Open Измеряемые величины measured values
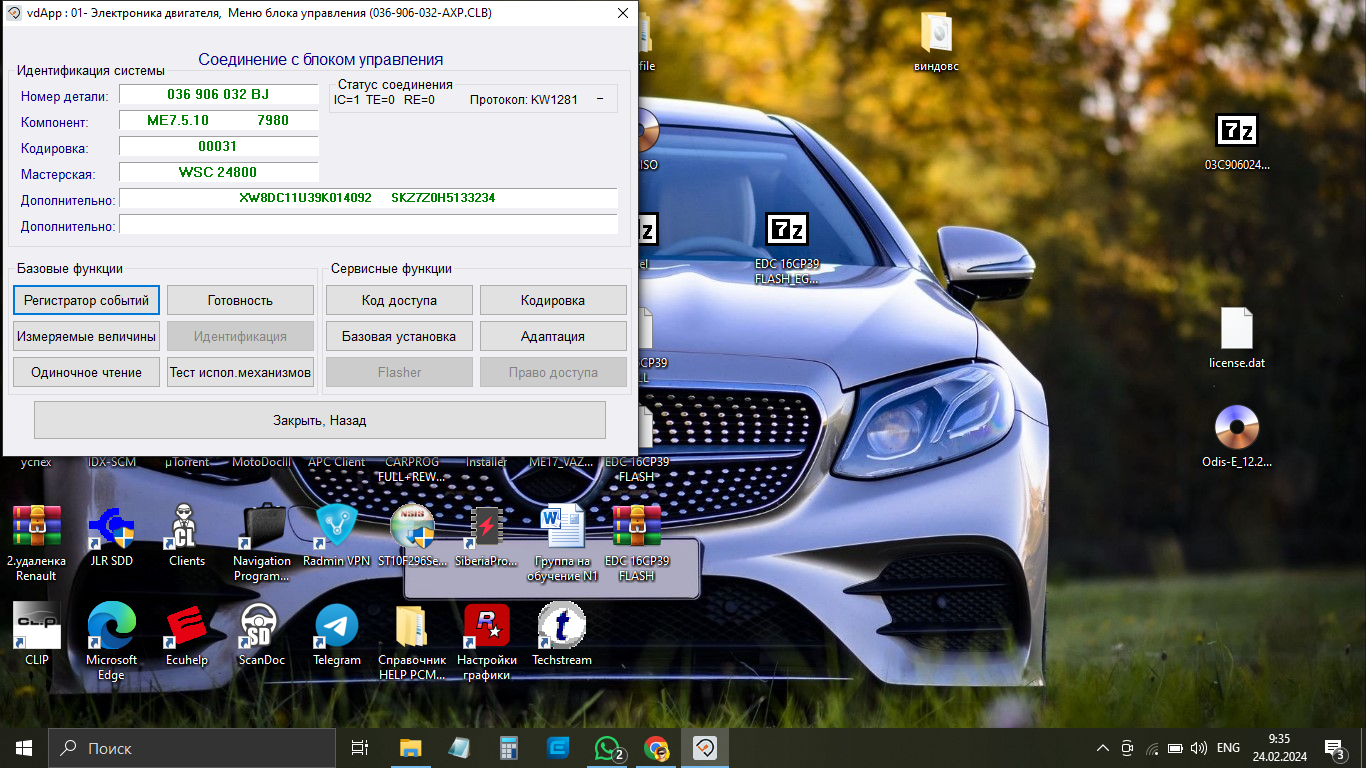This screenshot has width=1366, height=768. [x=87, y=336]
